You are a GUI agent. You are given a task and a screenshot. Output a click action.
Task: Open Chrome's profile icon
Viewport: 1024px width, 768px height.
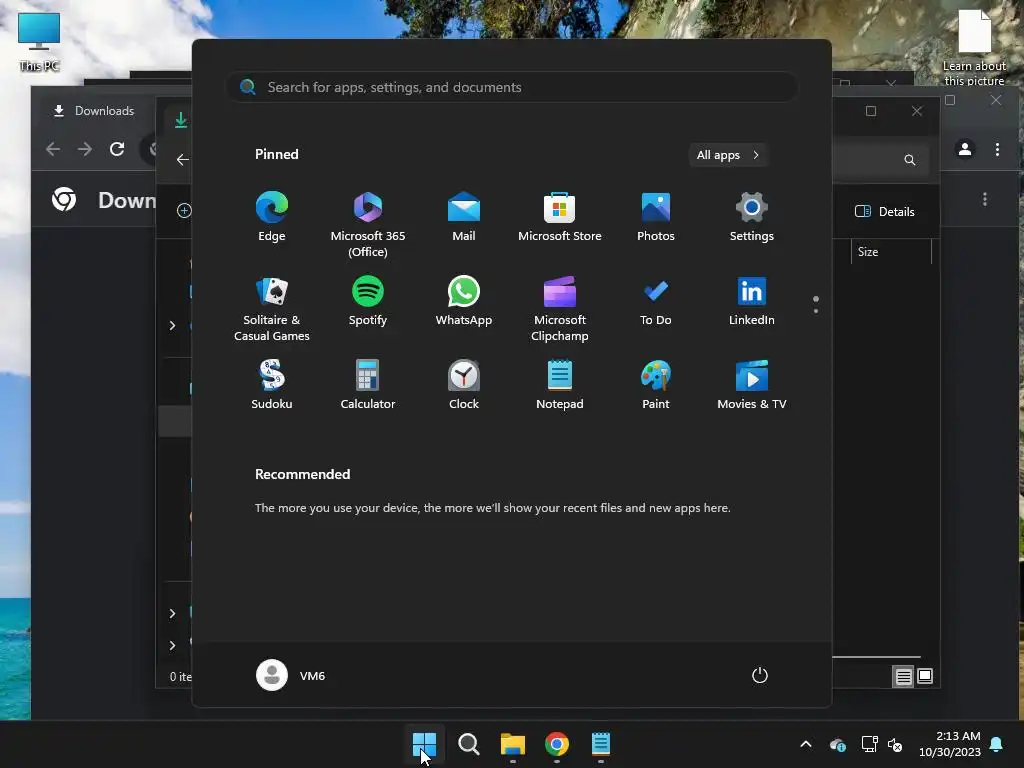coord(965,149)
